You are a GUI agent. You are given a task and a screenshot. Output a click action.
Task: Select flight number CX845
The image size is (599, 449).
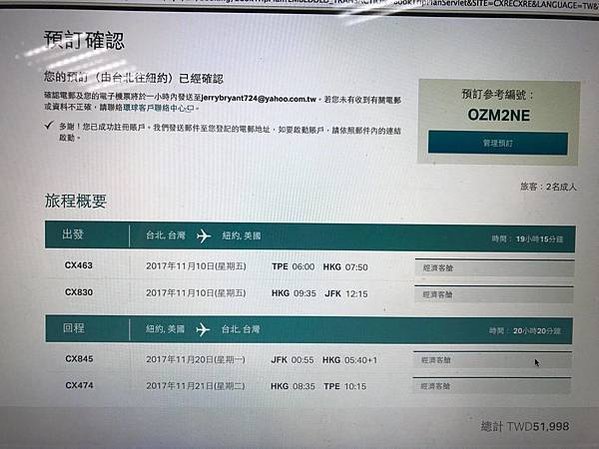(x=79, y=359)
